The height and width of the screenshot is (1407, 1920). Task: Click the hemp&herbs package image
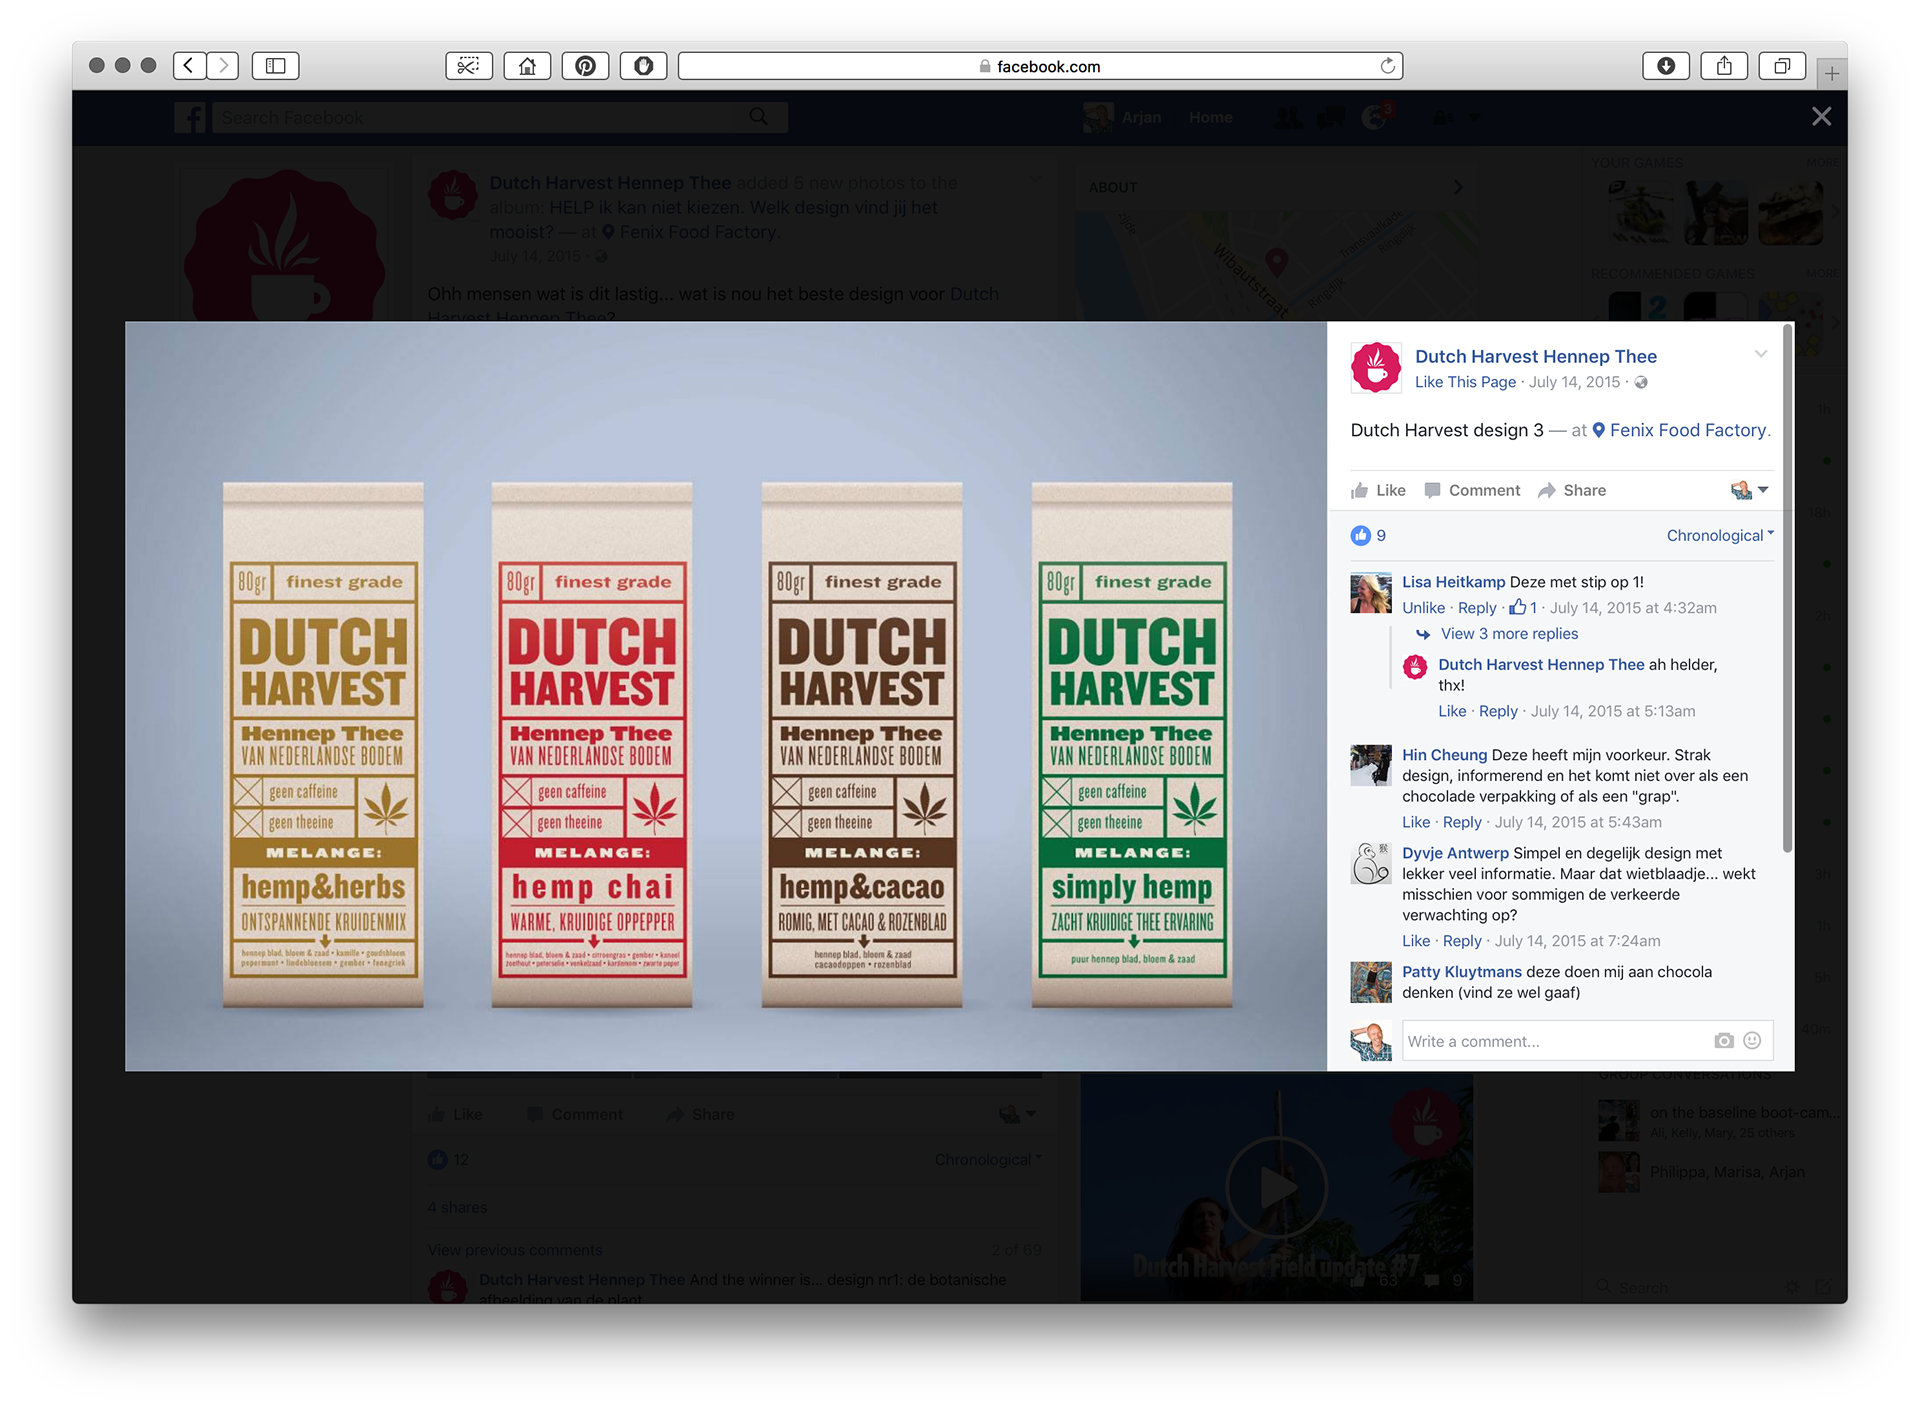(323, 745)
